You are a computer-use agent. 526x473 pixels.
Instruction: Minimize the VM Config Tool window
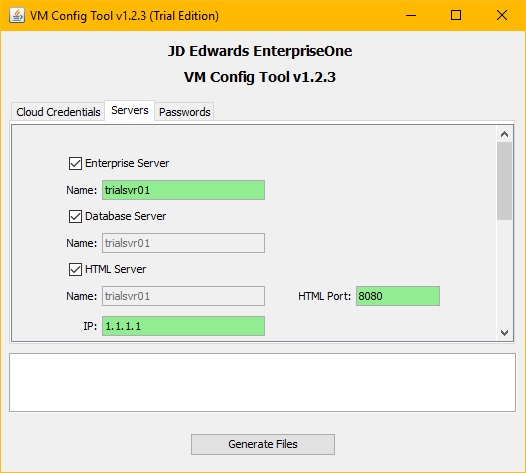411,15
